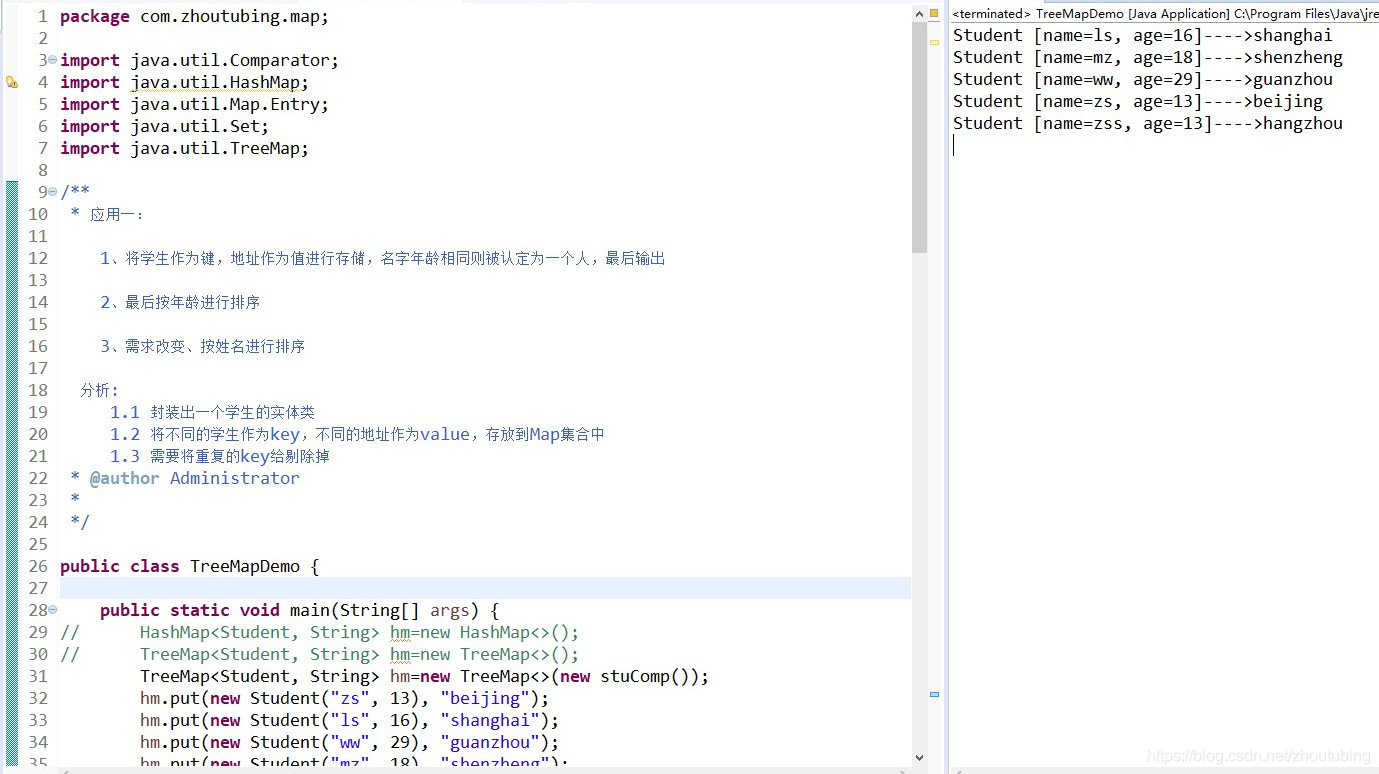This screenshot has height=774, width=1379.
Task: Select console line ending with guanzhou
Action: [1142, 80]
